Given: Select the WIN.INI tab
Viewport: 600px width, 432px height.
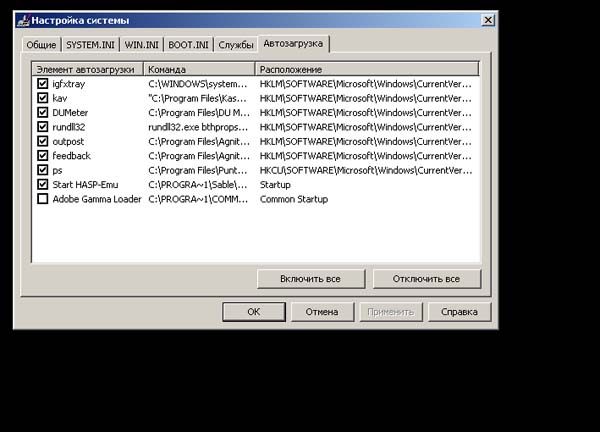Looking at the screenshot, I should pyautogui.click(x=143, y=45).
